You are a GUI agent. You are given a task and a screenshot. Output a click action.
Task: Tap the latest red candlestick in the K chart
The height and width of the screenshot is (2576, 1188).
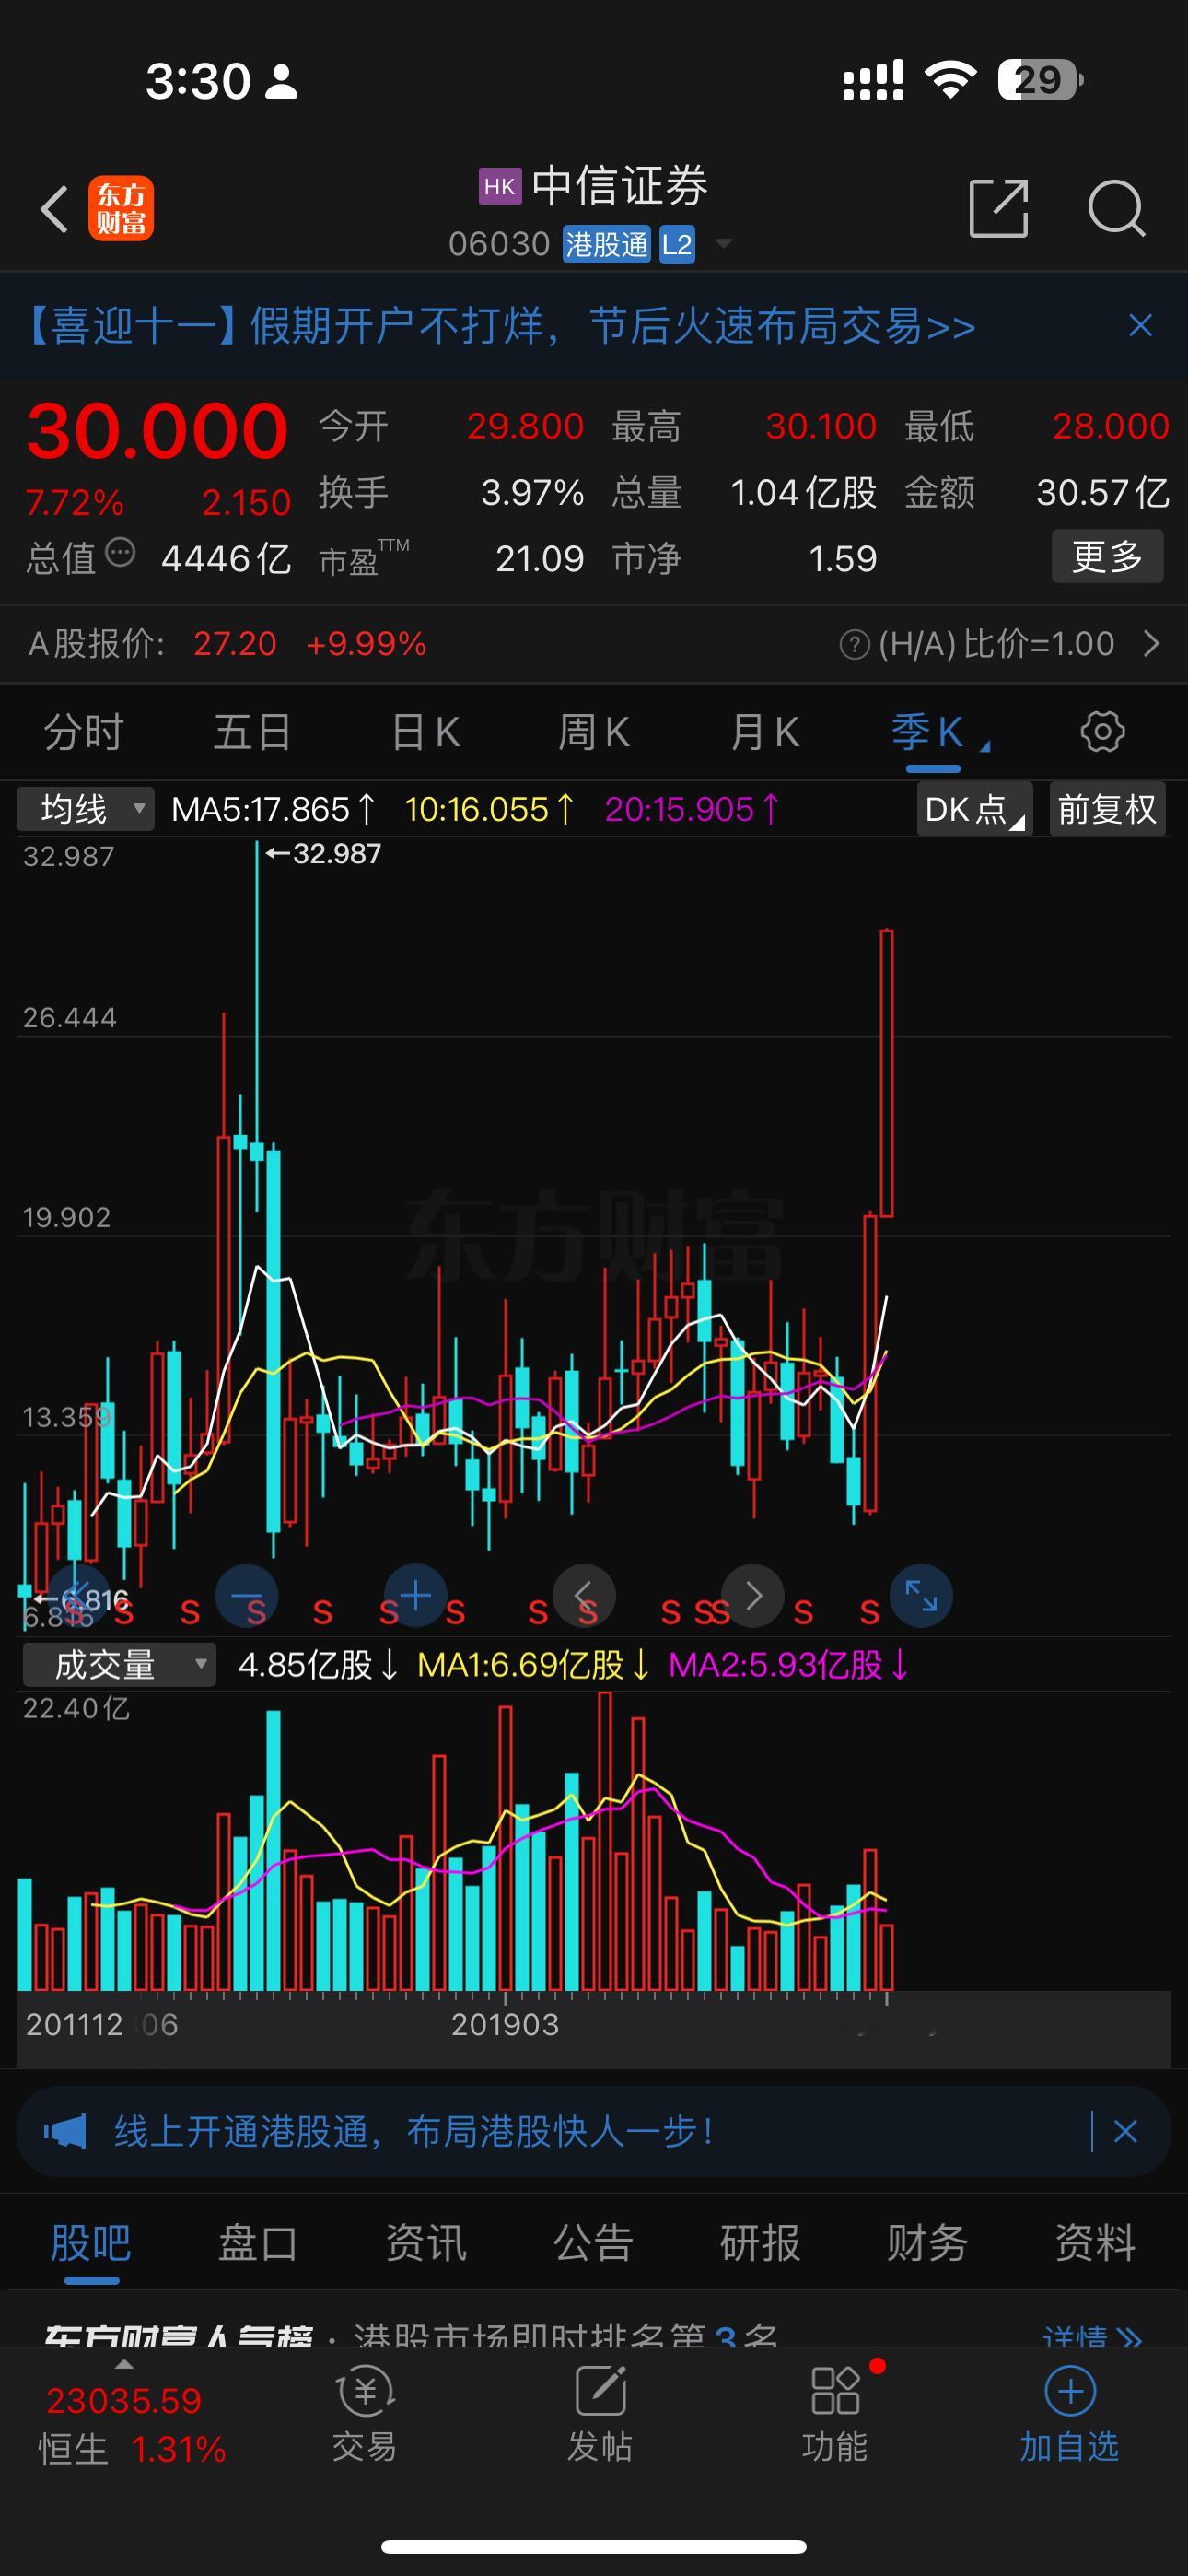tap(887, 1073)
